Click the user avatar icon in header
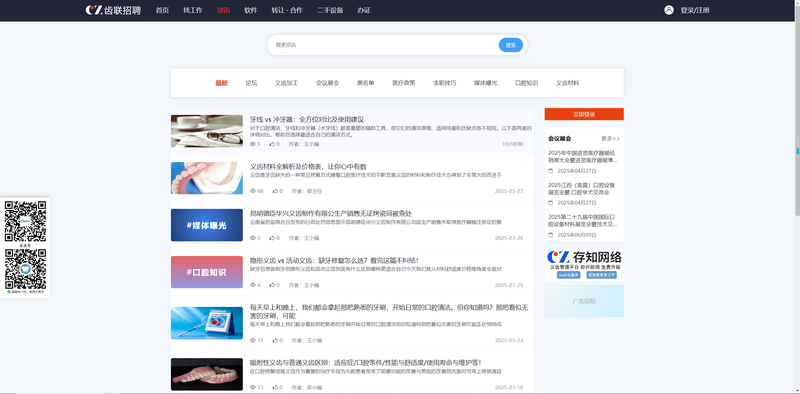 [669, 10]
